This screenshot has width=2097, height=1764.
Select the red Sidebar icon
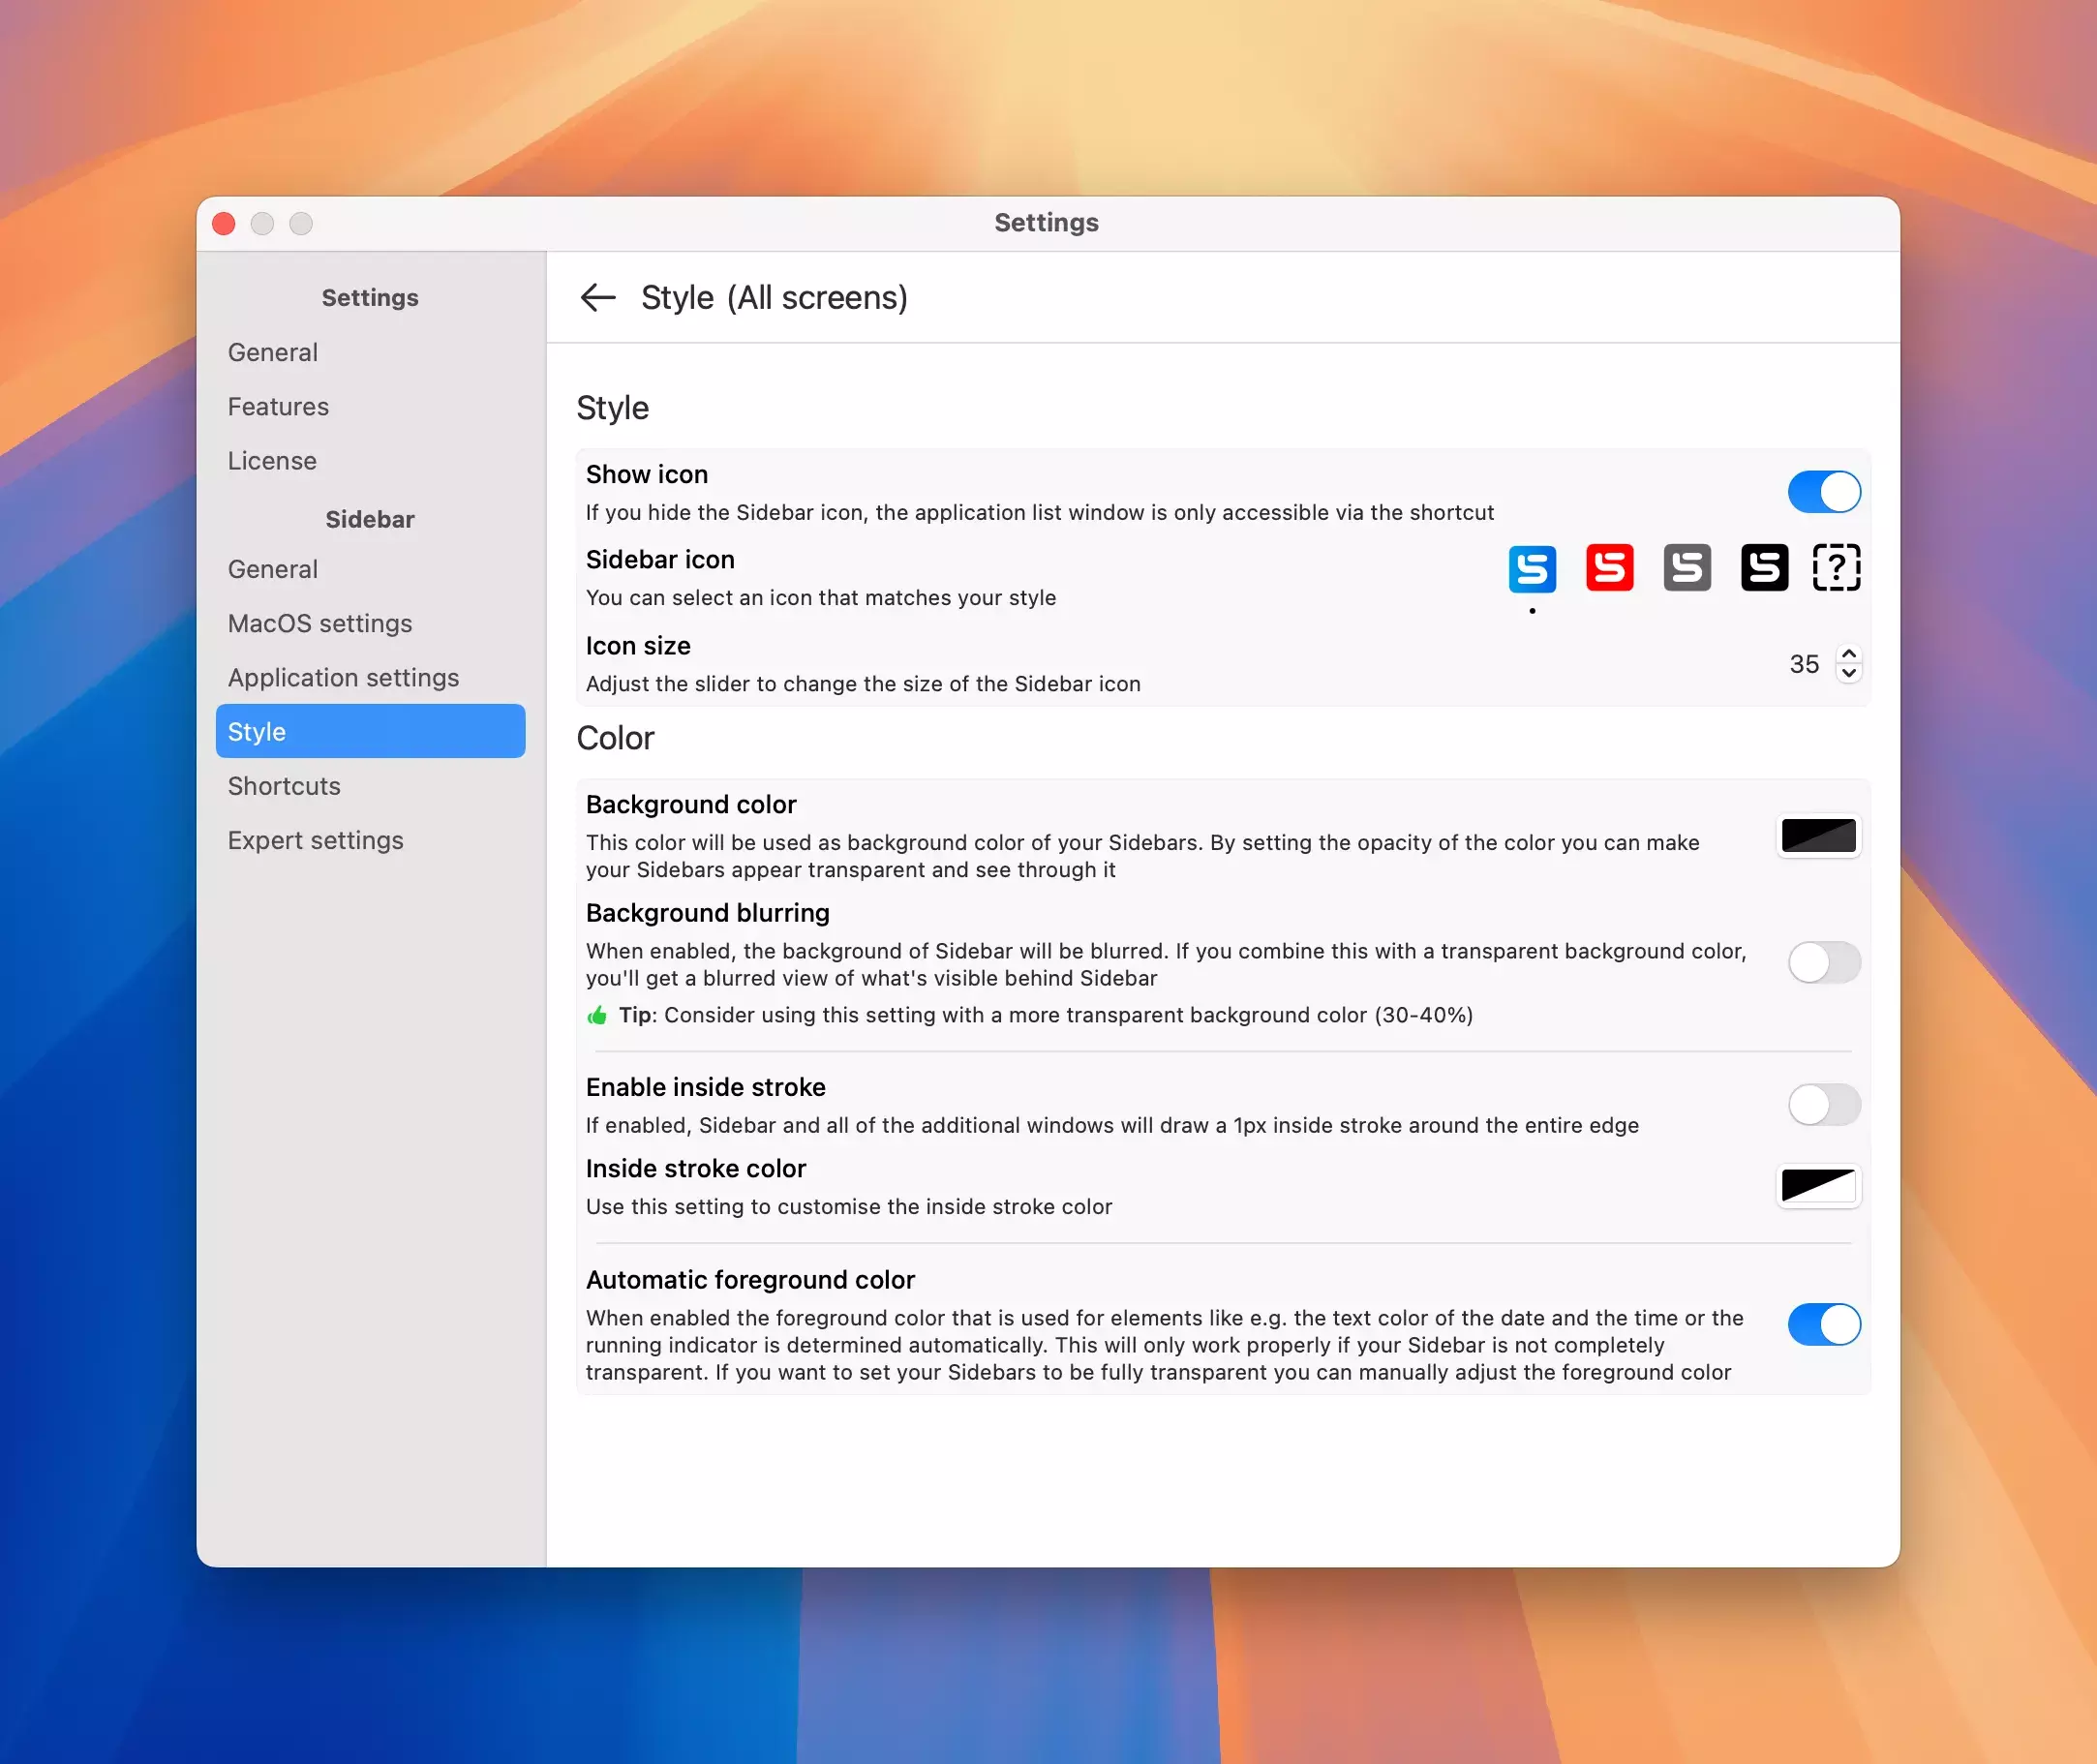(x=1609, y=568)
